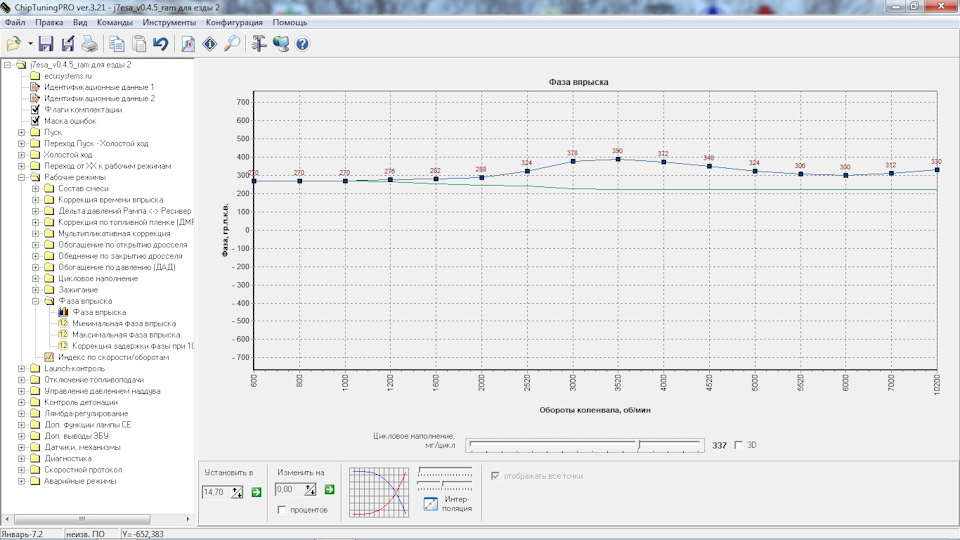The image size is (960, 540).
Task: Toggle the 3D view checkbox
Action: pyautogui.click(x=738, y=445)
